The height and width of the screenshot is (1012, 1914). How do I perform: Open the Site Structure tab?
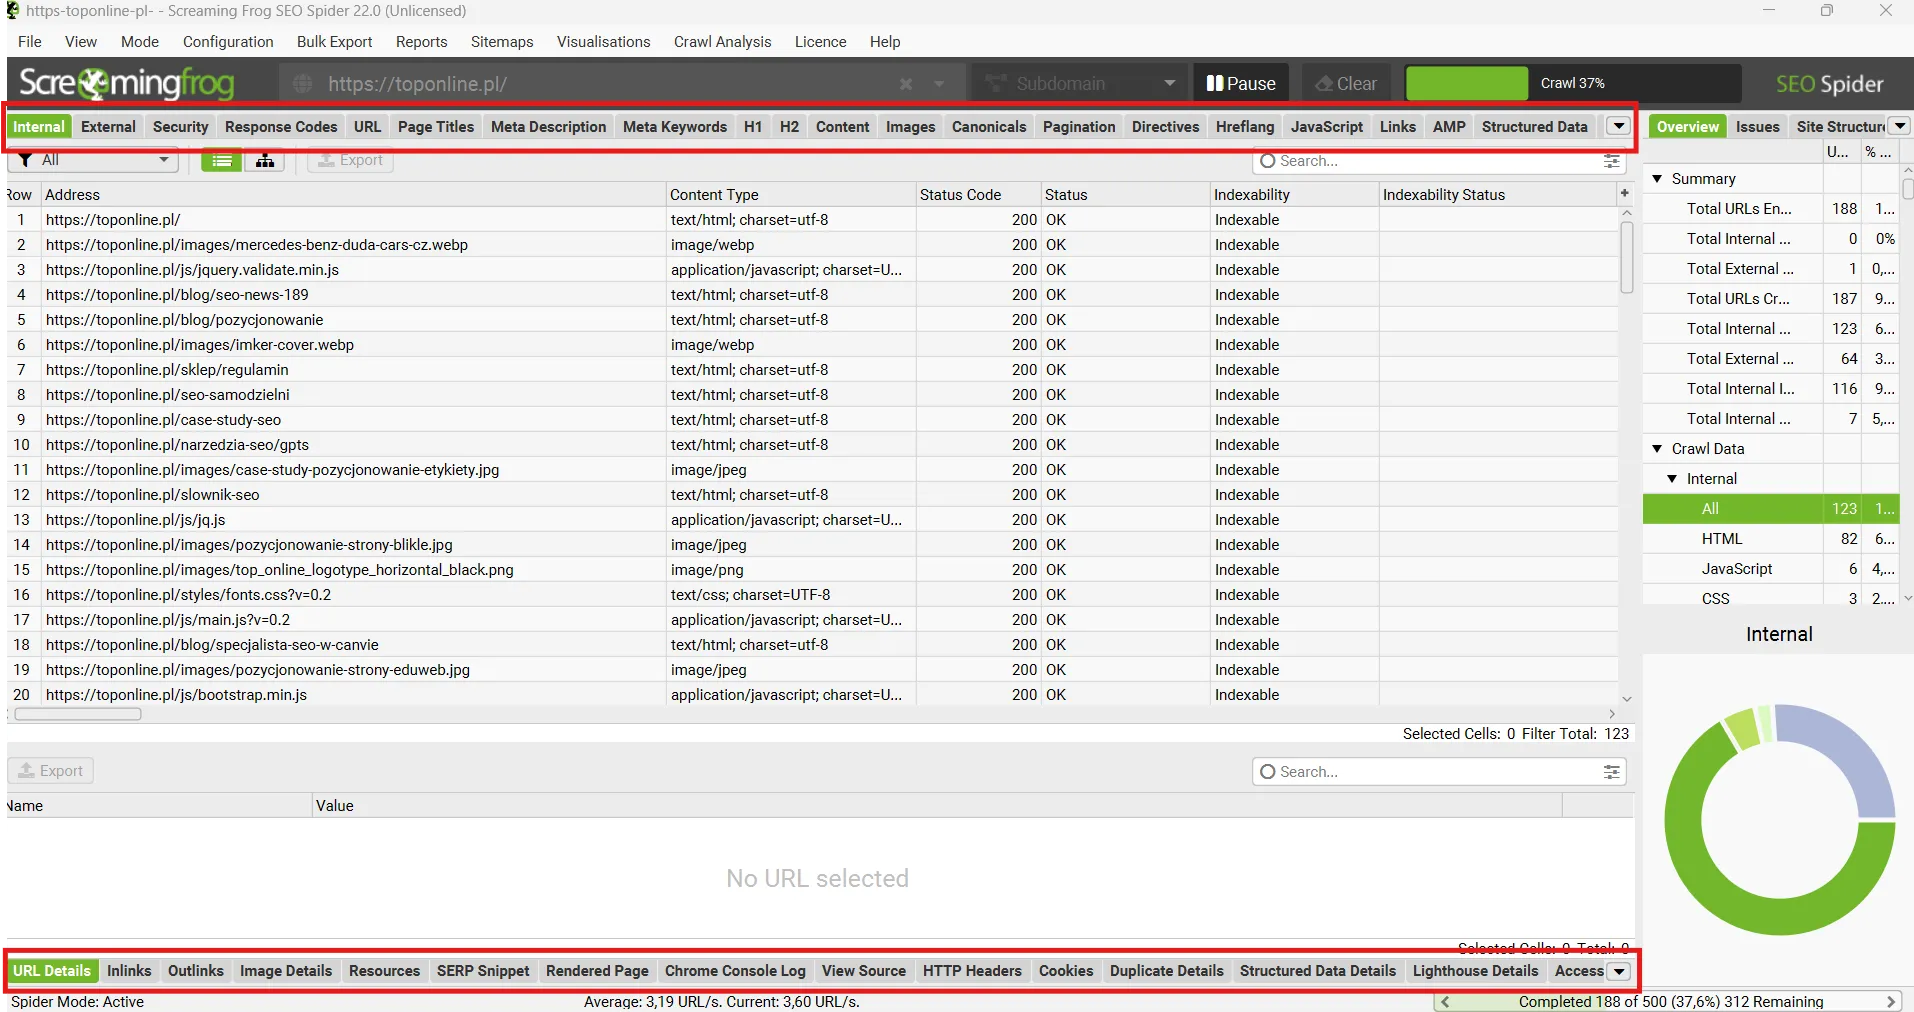pos(1840,127)
